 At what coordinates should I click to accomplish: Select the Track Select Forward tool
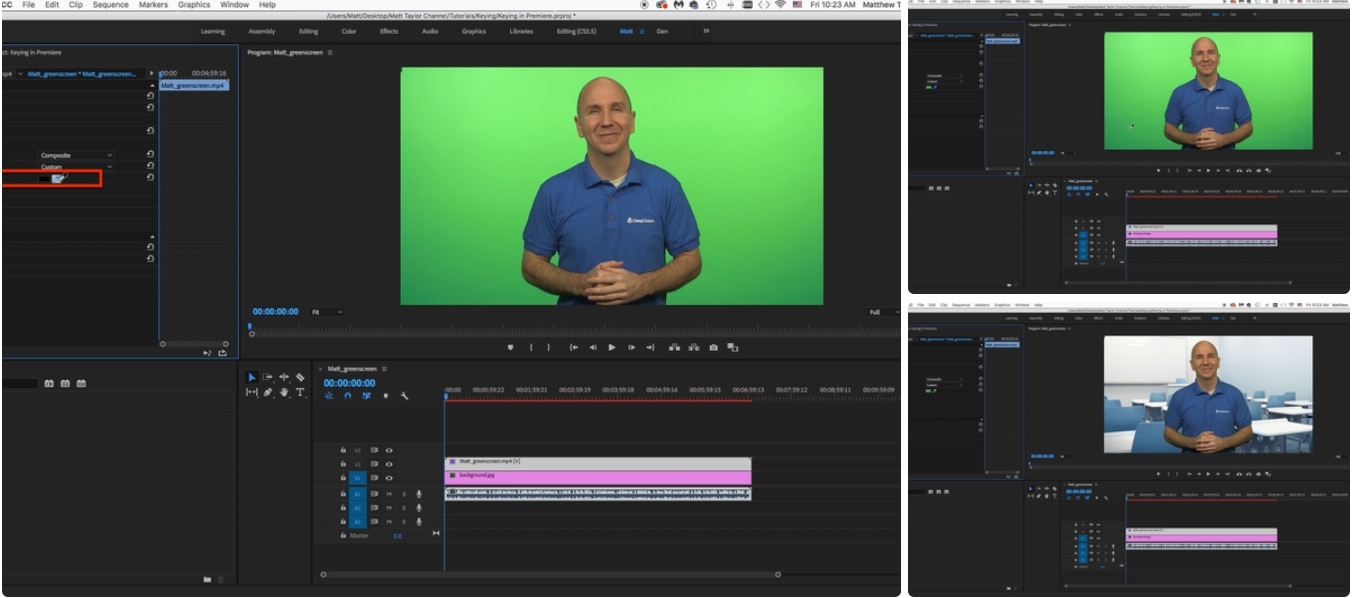268,377
